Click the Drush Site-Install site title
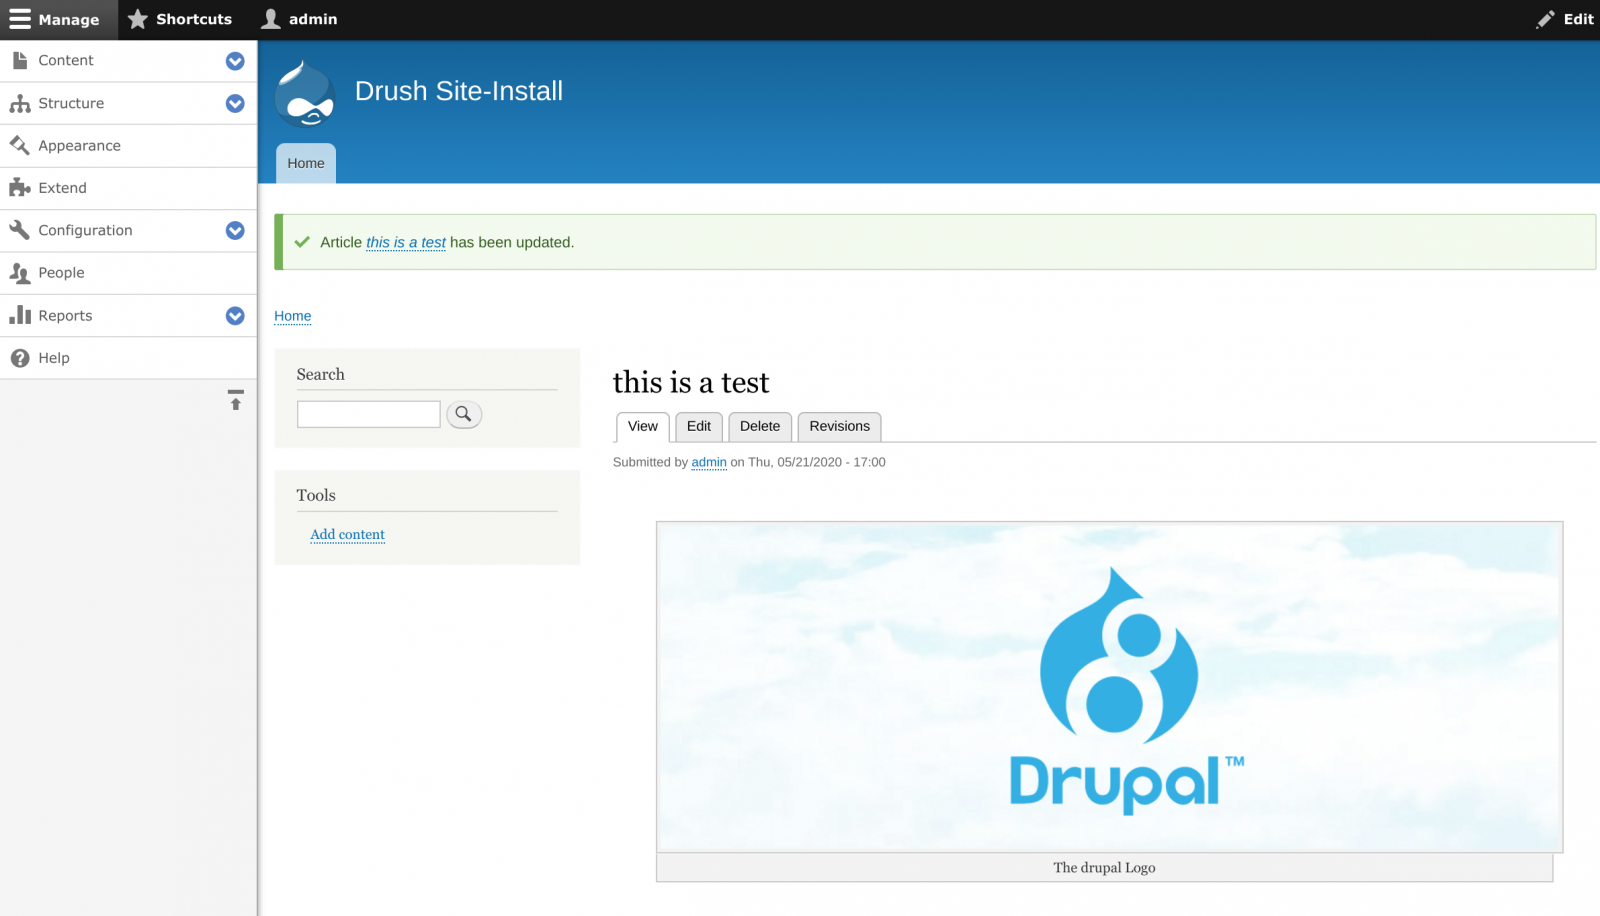The height and width of the screenshot is (916, 1600). [459, 91]
